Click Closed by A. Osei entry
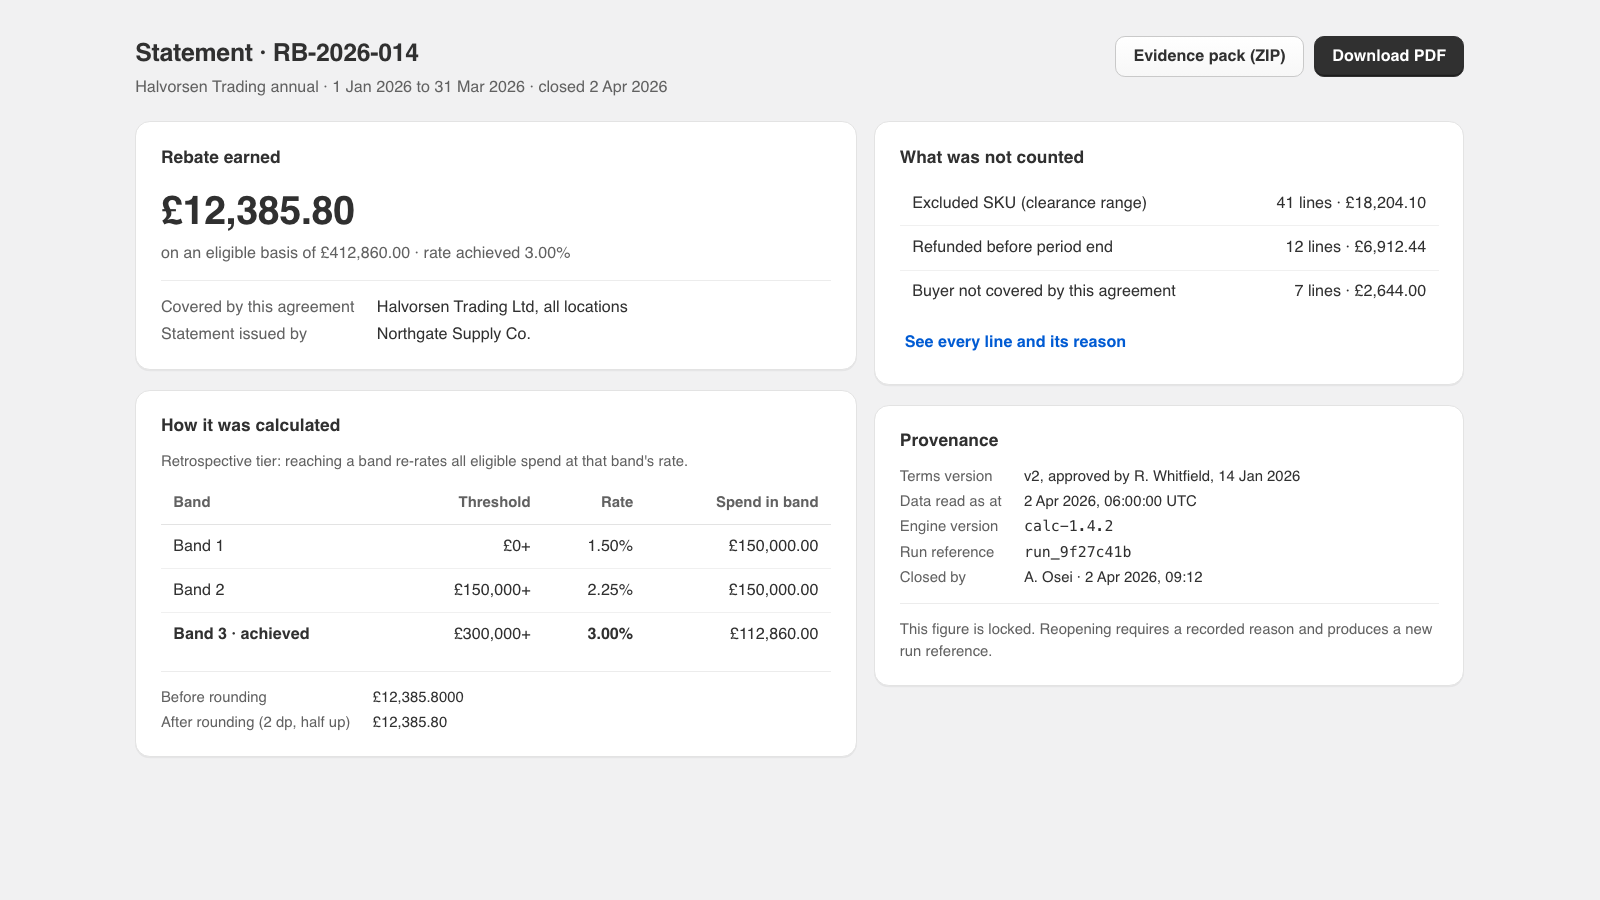This screenshot has width=1600, height=900. [x=1113, y=577]
